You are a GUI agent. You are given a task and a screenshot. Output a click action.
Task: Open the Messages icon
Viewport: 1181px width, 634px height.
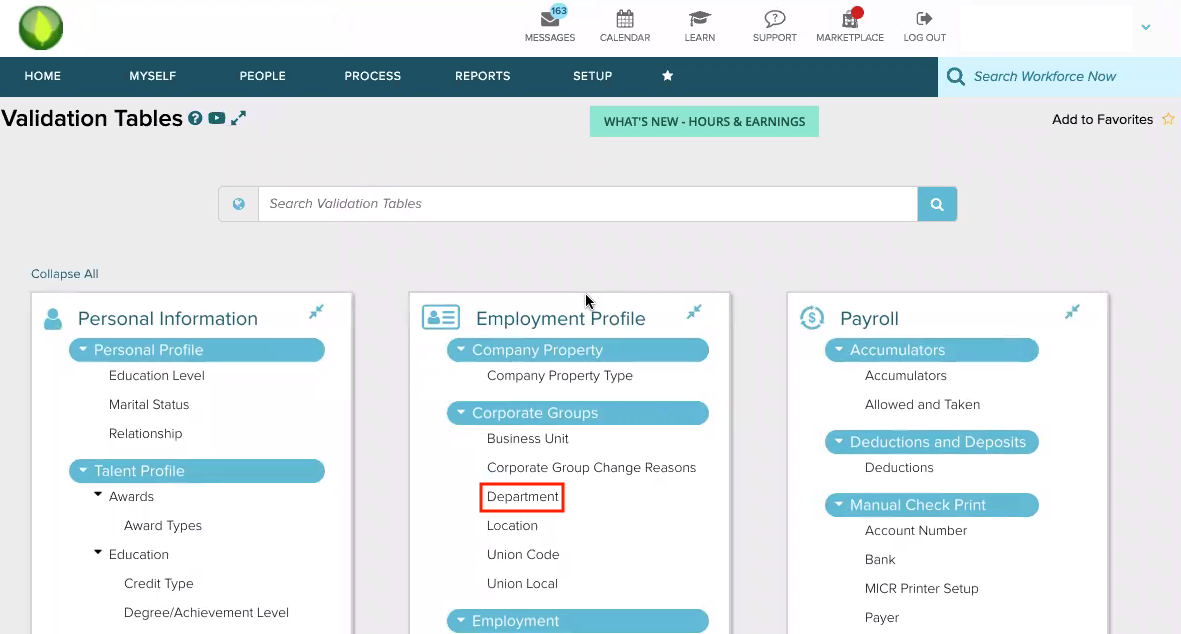tap(550, 19)
